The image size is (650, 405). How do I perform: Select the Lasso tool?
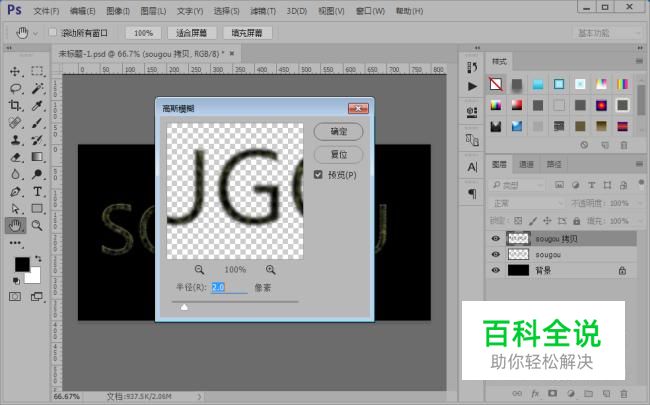15,88
